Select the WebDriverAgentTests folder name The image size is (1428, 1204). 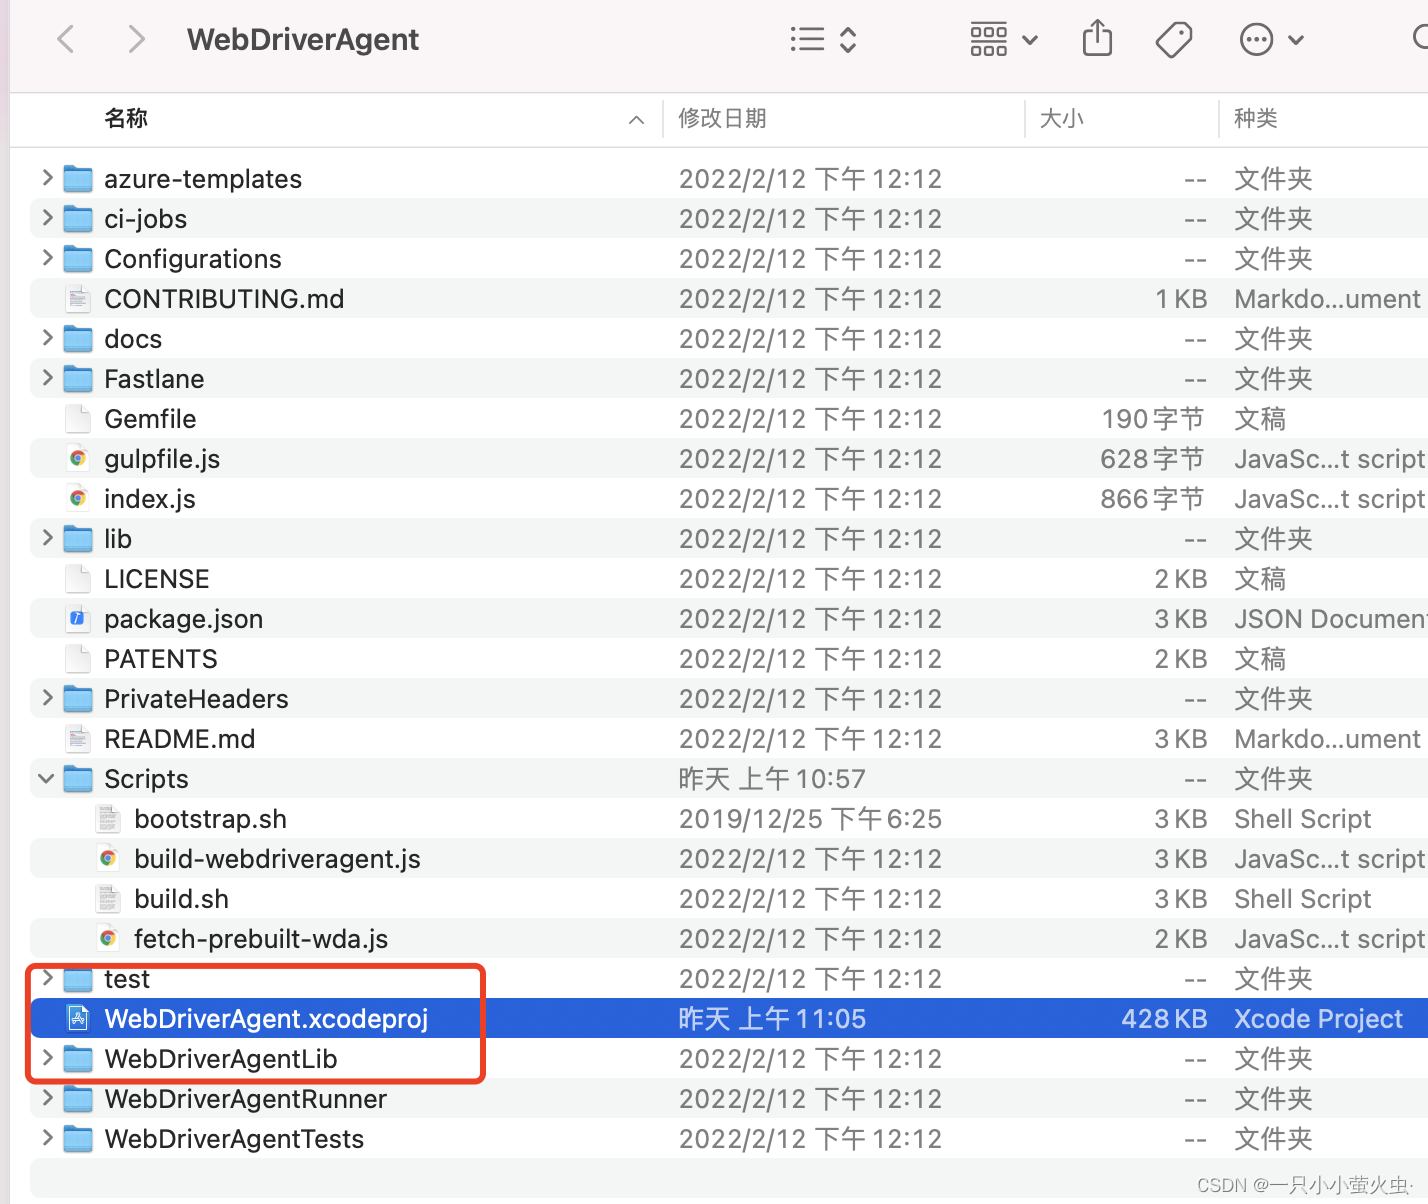(234, 1139)
